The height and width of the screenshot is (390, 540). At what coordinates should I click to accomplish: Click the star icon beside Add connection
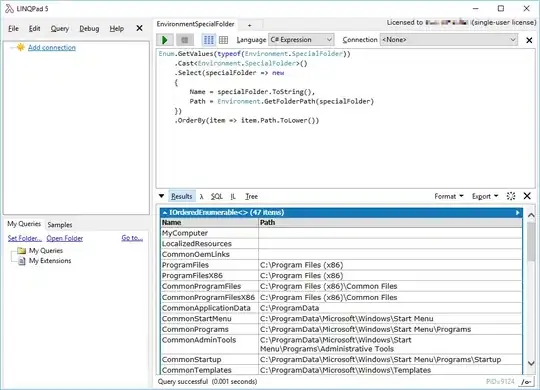click(21, 47)
